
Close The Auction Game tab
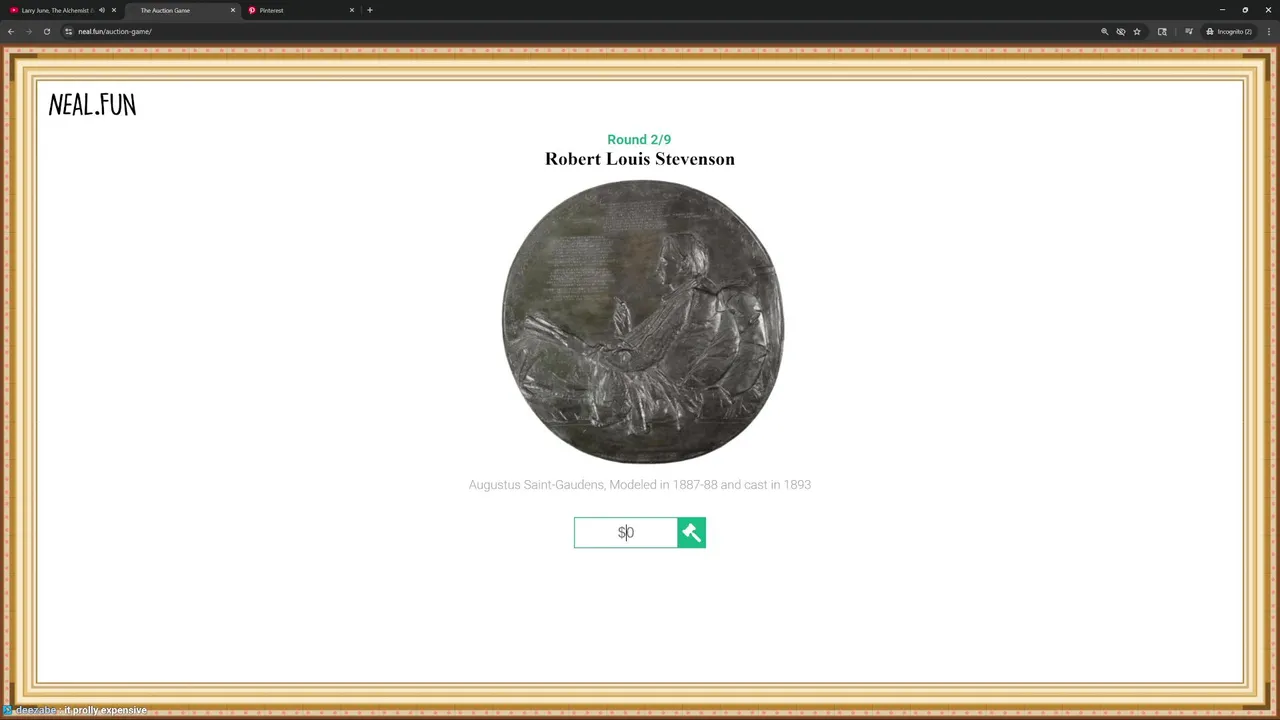tap(233, 10)
